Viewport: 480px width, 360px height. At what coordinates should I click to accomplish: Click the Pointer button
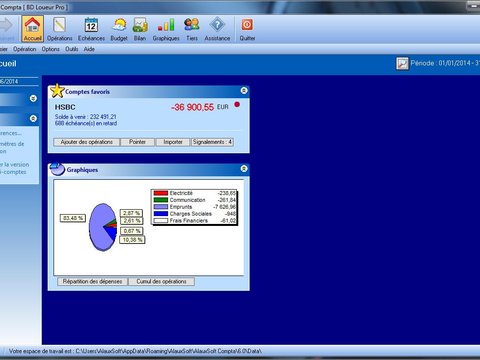(x=137, y=142)
